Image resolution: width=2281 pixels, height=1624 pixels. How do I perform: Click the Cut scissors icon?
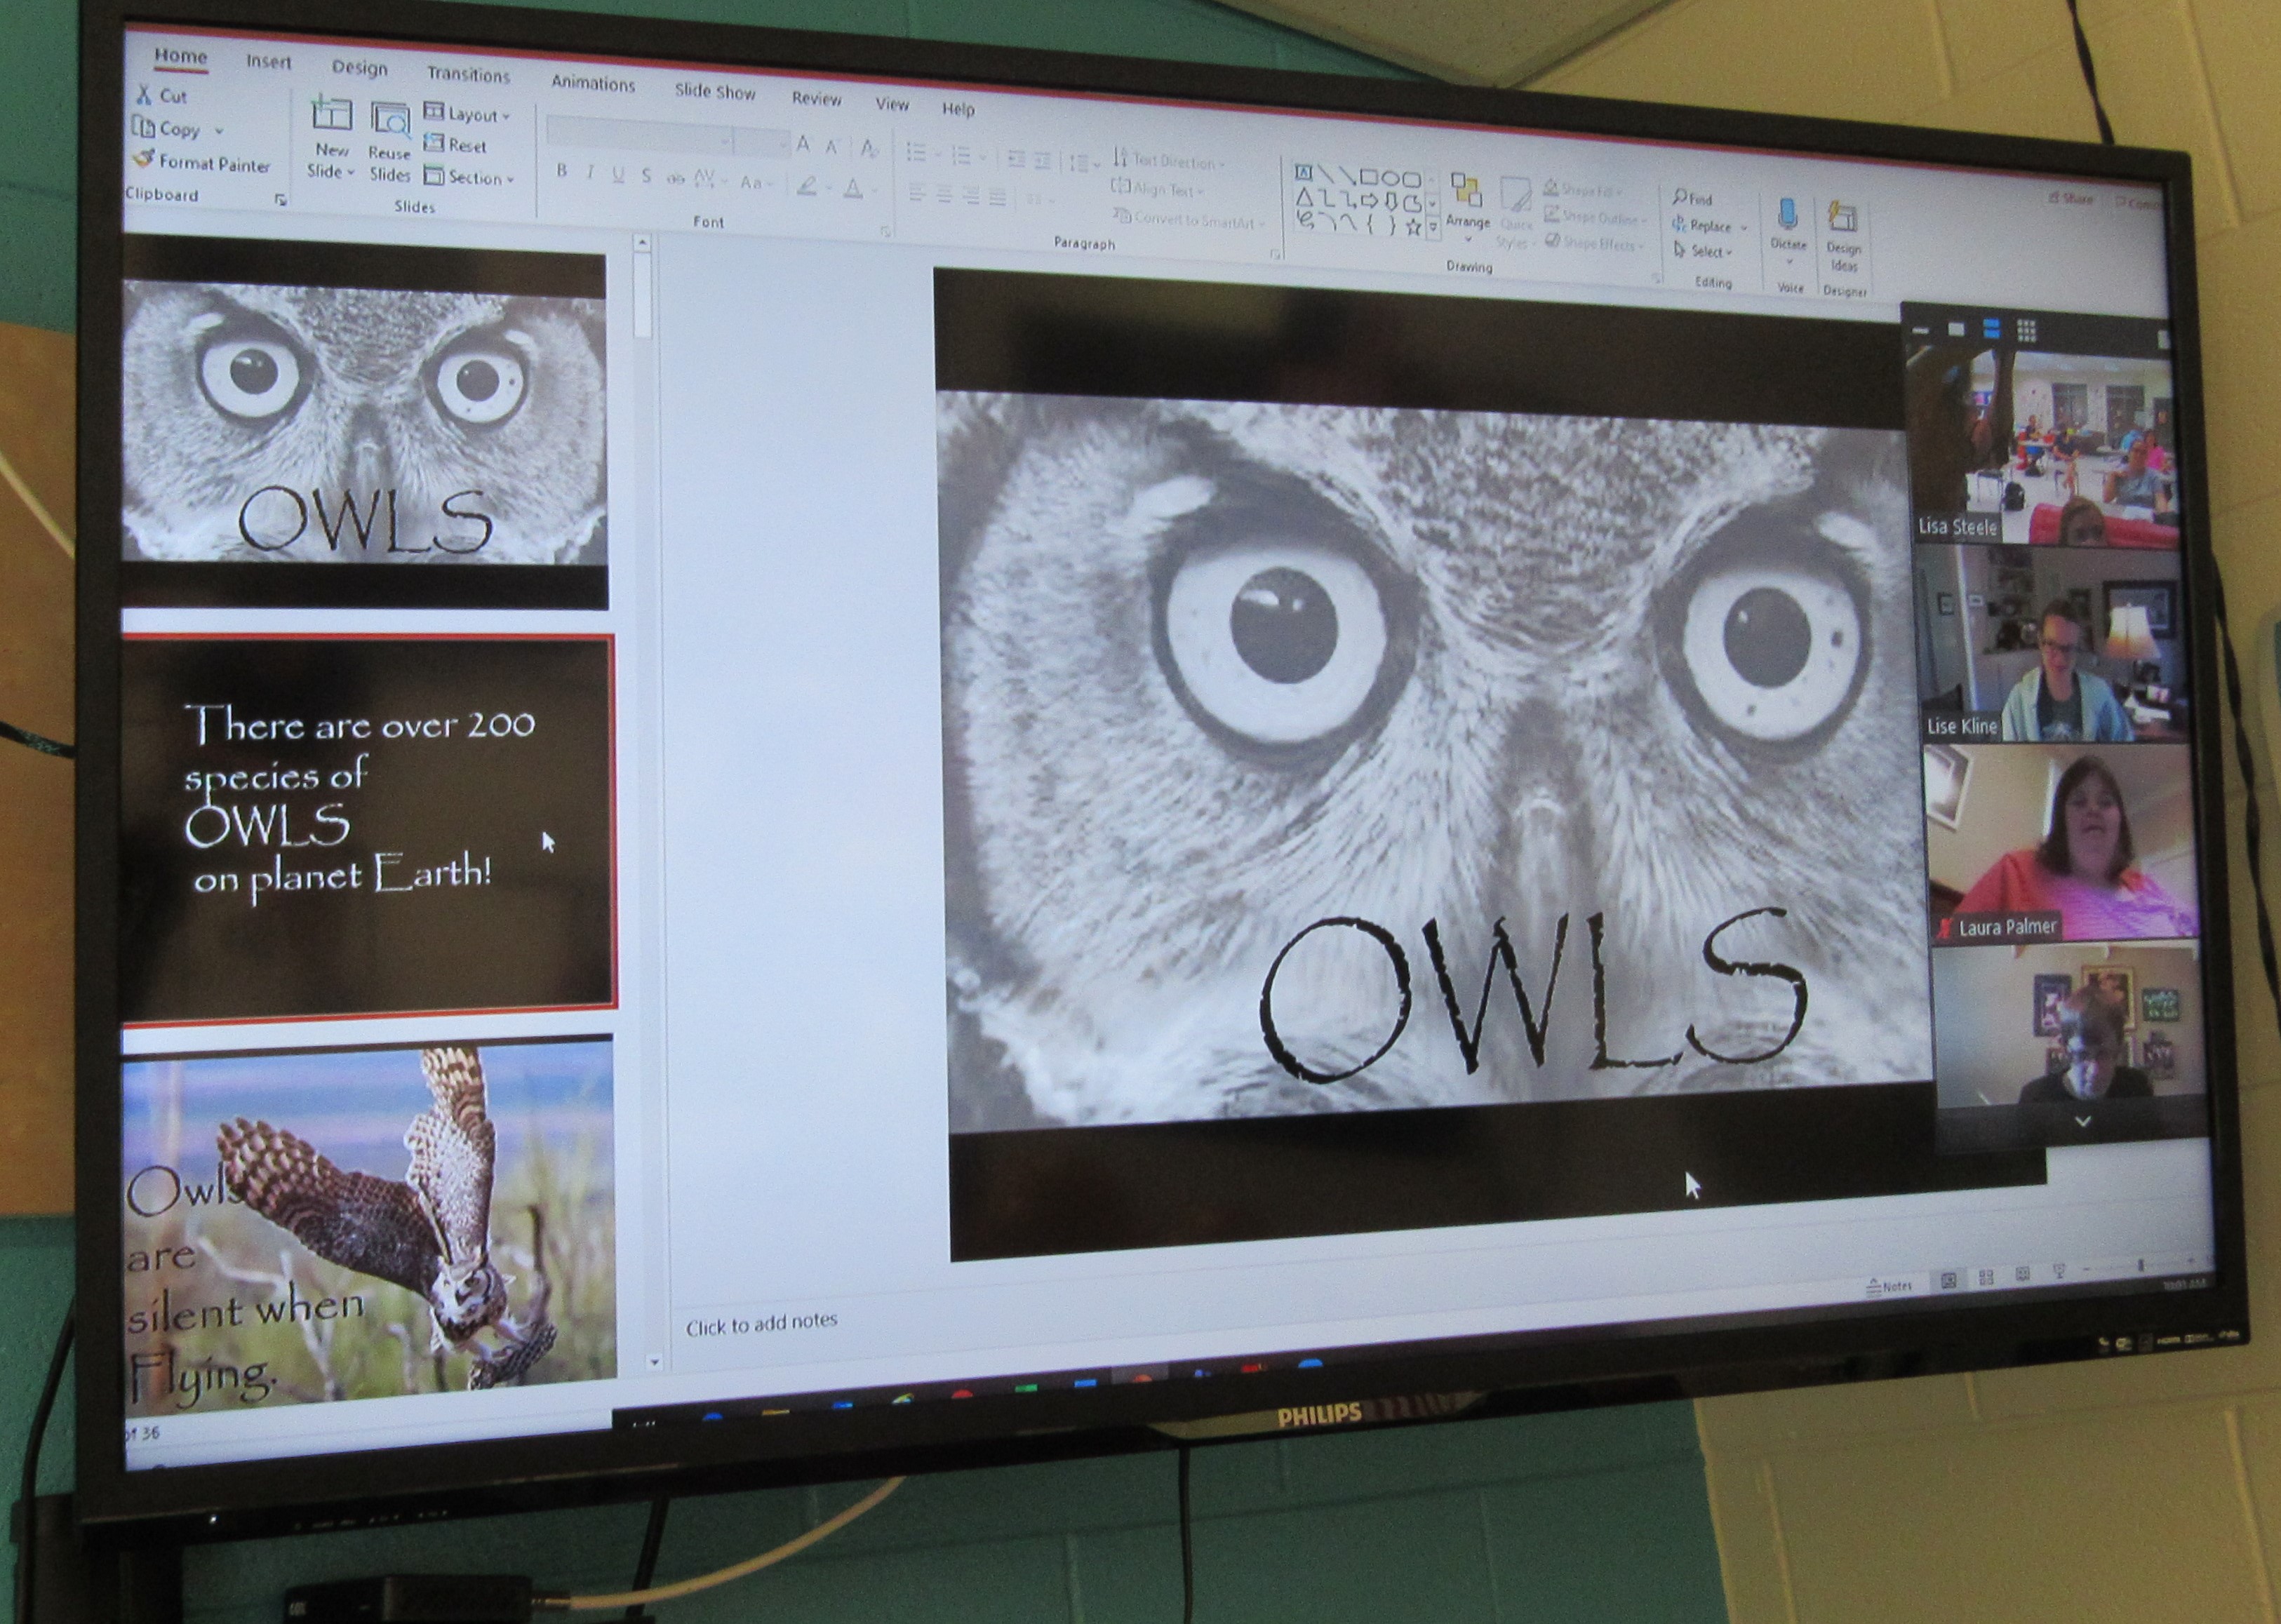pos(145,94)
